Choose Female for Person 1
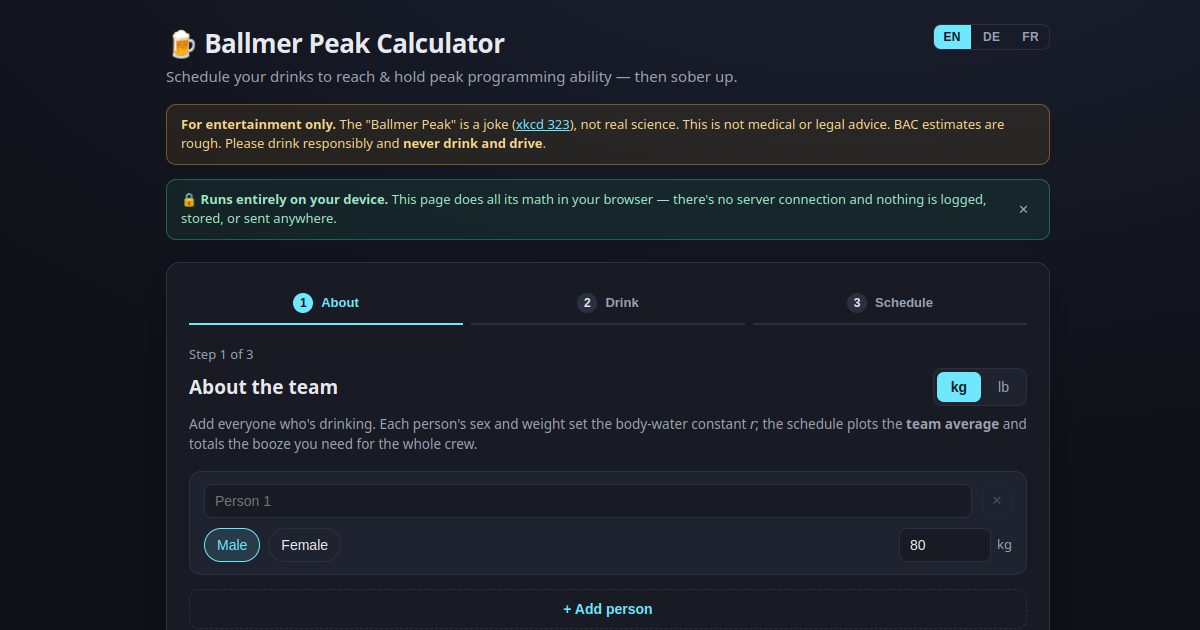 (x=305, y=545)
